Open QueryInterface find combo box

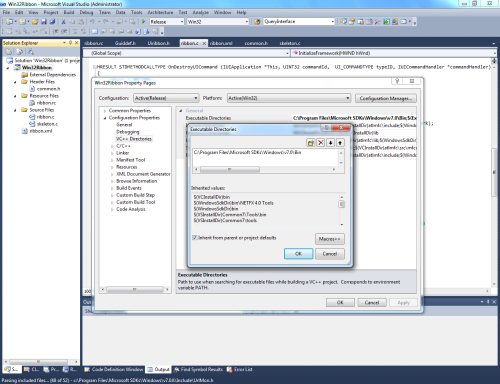tap(299, 22)
